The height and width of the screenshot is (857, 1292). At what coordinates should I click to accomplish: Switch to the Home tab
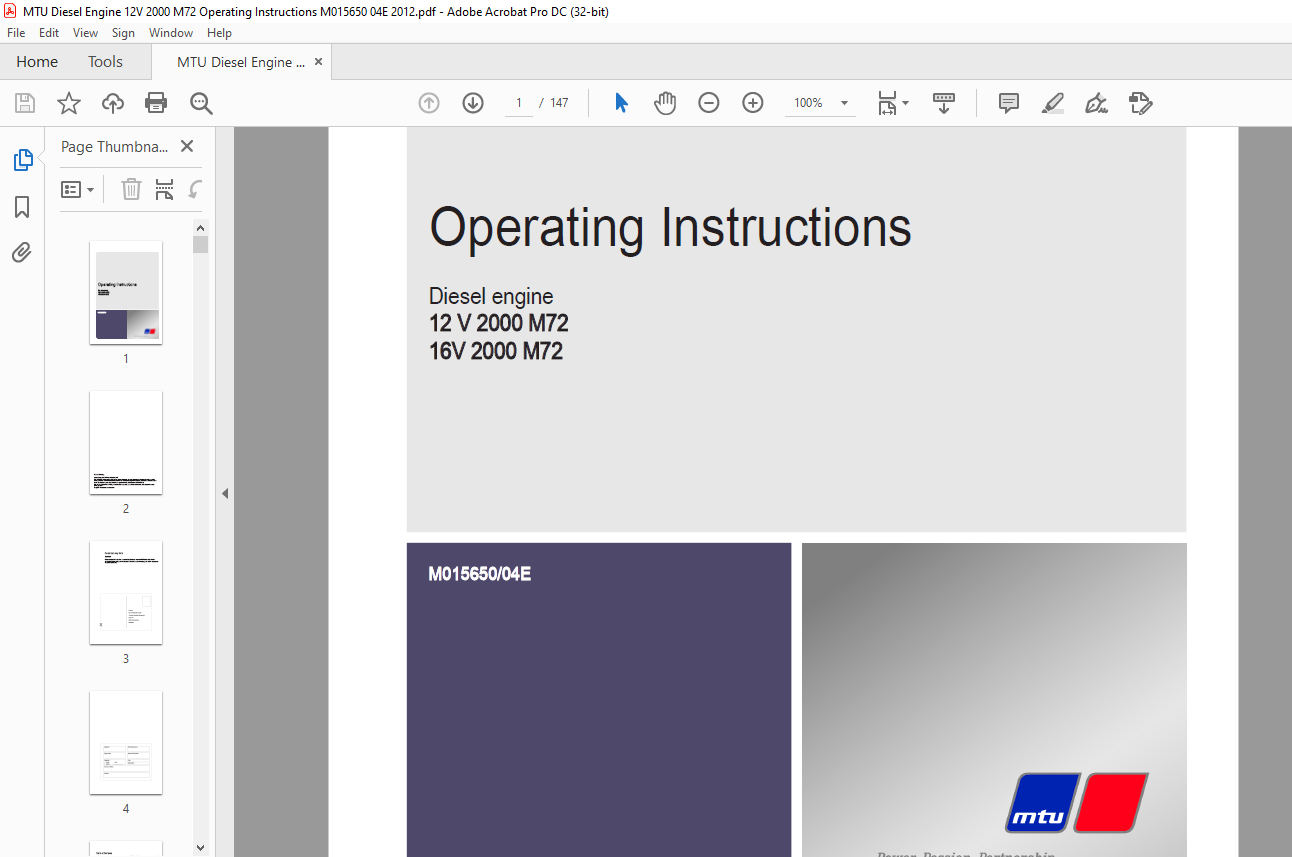coord(37,62)
